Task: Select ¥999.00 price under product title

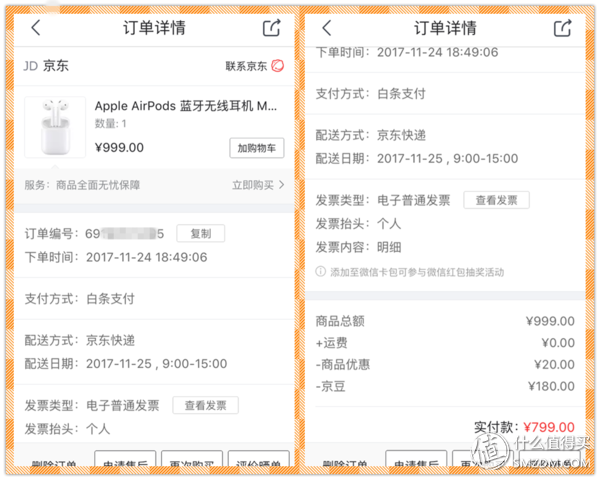Action: (x=119, y=147)
